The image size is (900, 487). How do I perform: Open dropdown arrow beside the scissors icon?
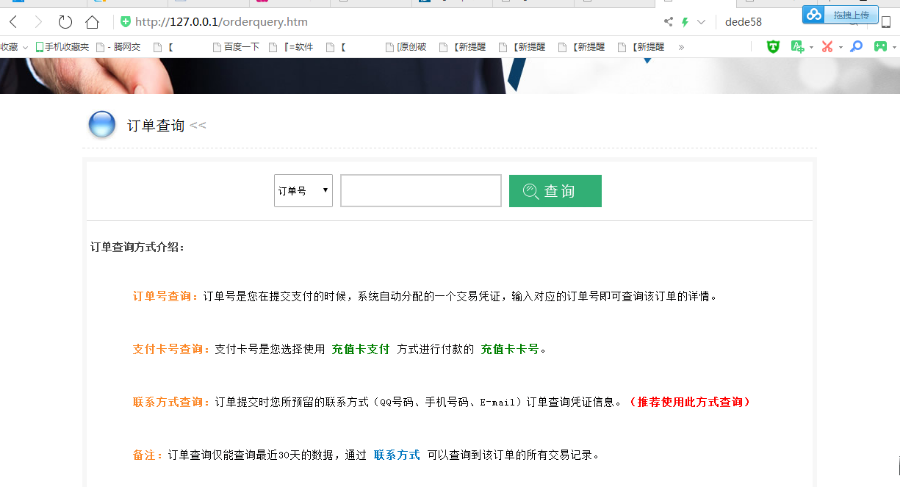(840, 48)
